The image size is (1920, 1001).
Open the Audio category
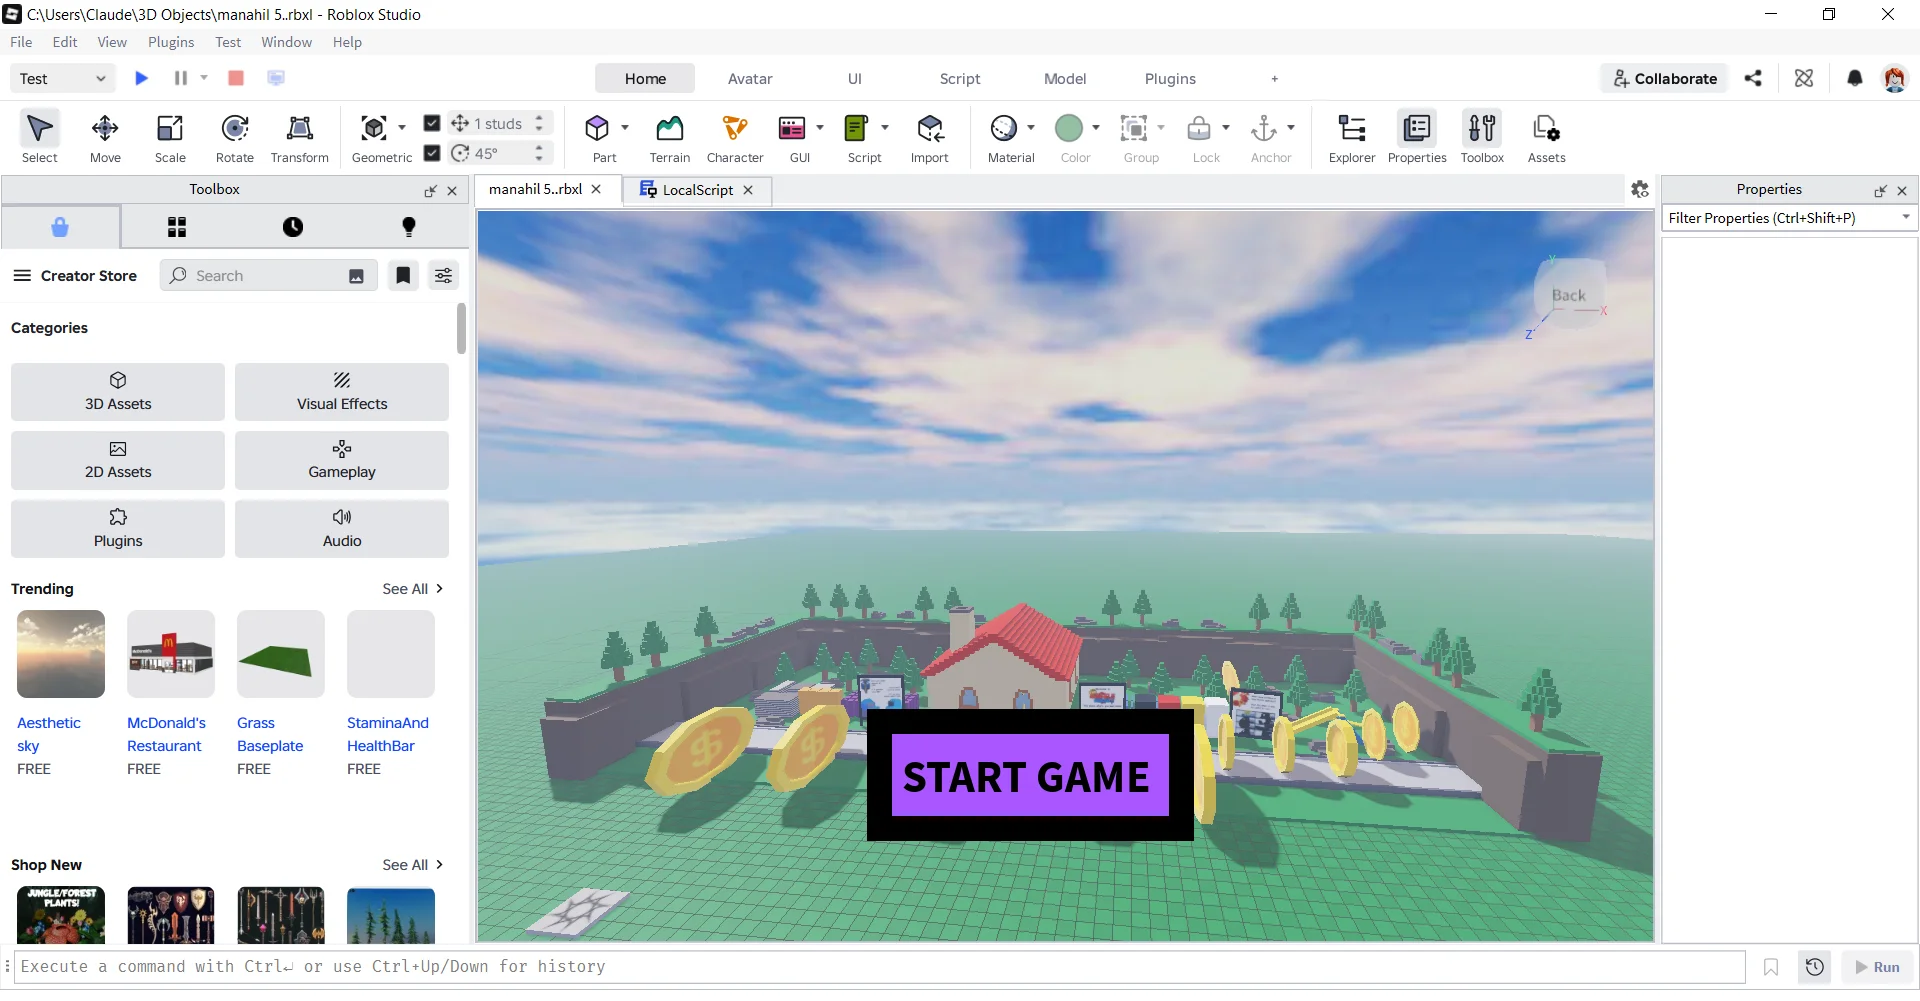(342, 528)
